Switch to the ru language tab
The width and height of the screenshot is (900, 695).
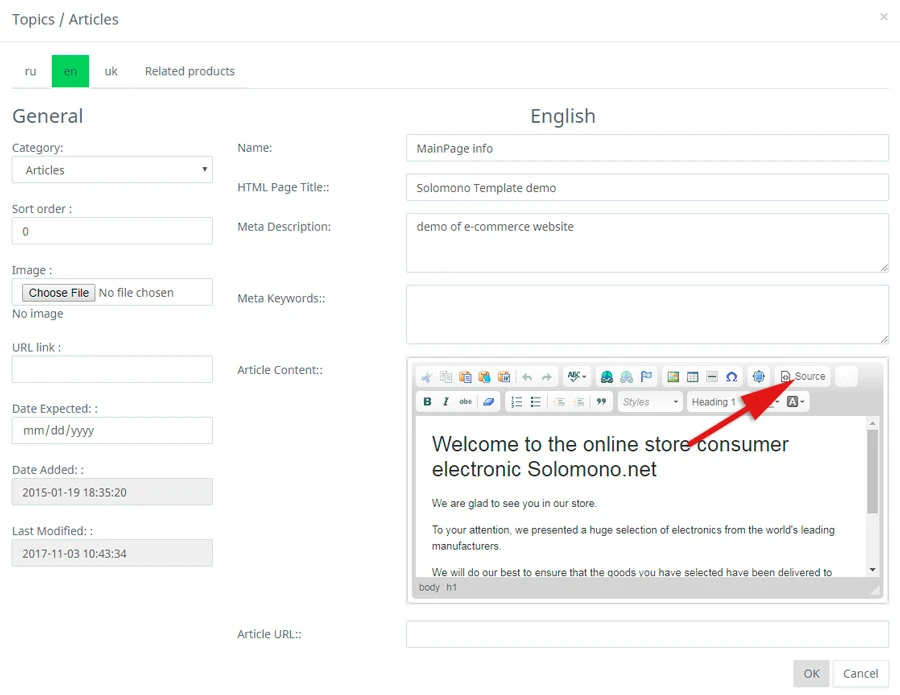click(31, 71)
